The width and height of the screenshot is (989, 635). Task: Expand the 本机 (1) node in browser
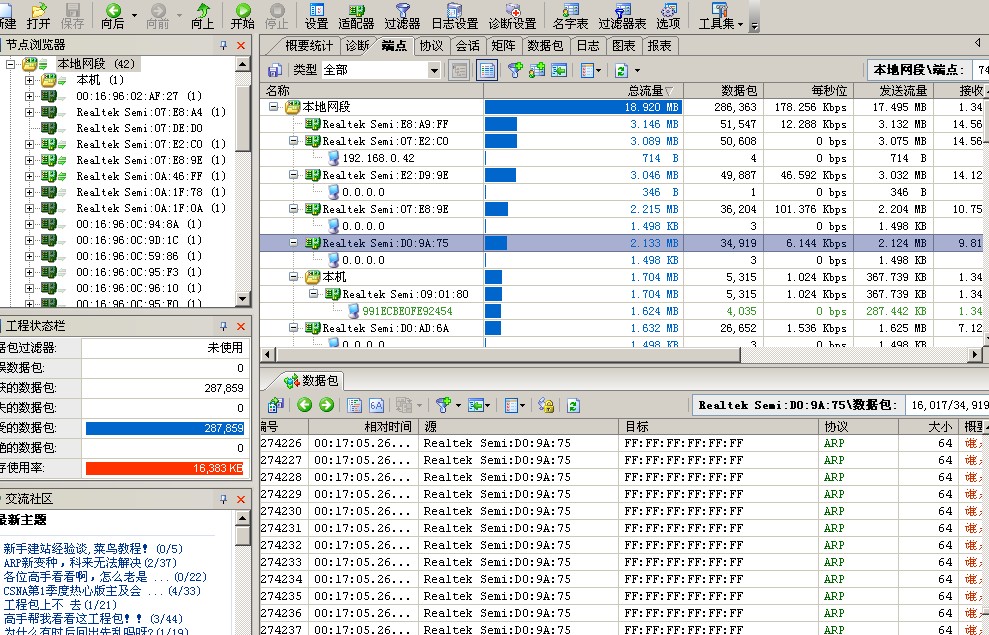pos(30,80)
